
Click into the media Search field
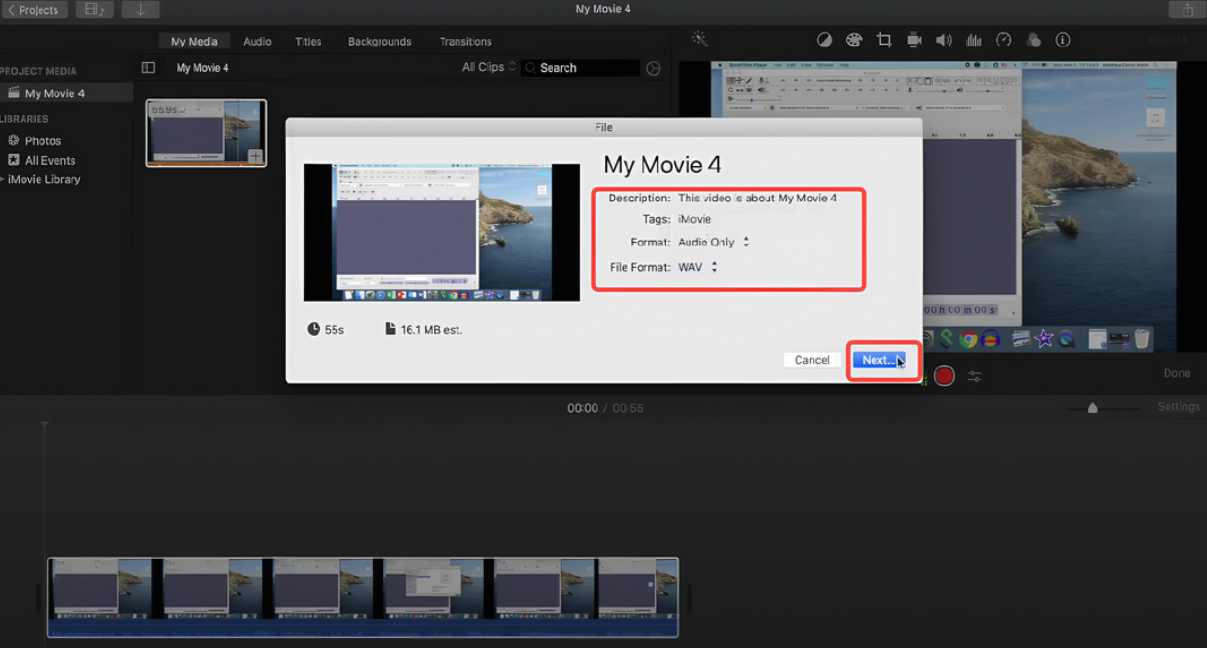pyautogui.click(x=581, y=68)
